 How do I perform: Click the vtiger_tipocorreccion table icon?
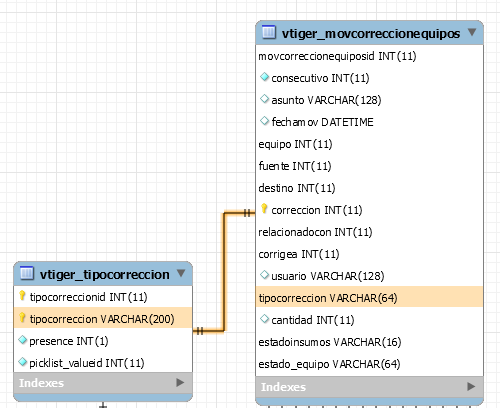(x=27, y=273)
